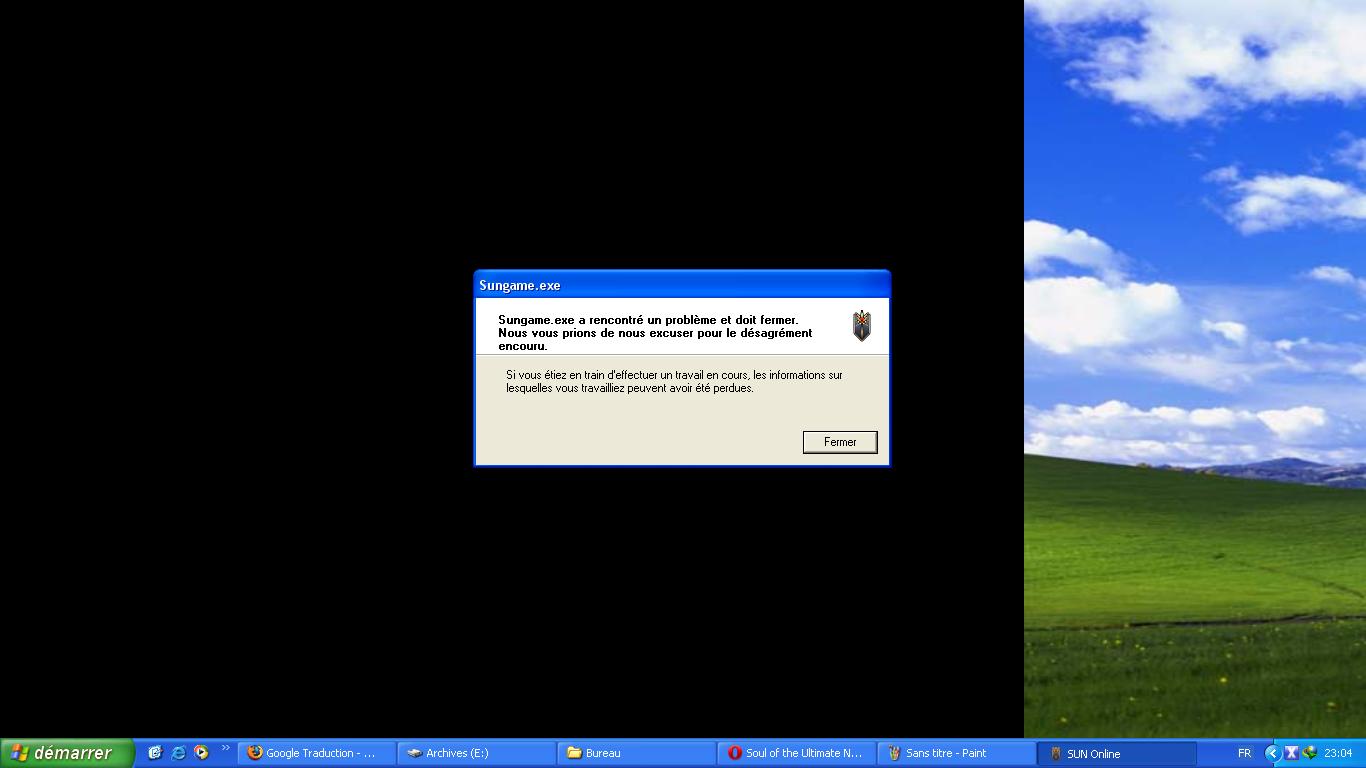1366x768 pixels.
Task: Open the FR language bar indicator
Action: pyautogui.click(x=1244, y=753)
